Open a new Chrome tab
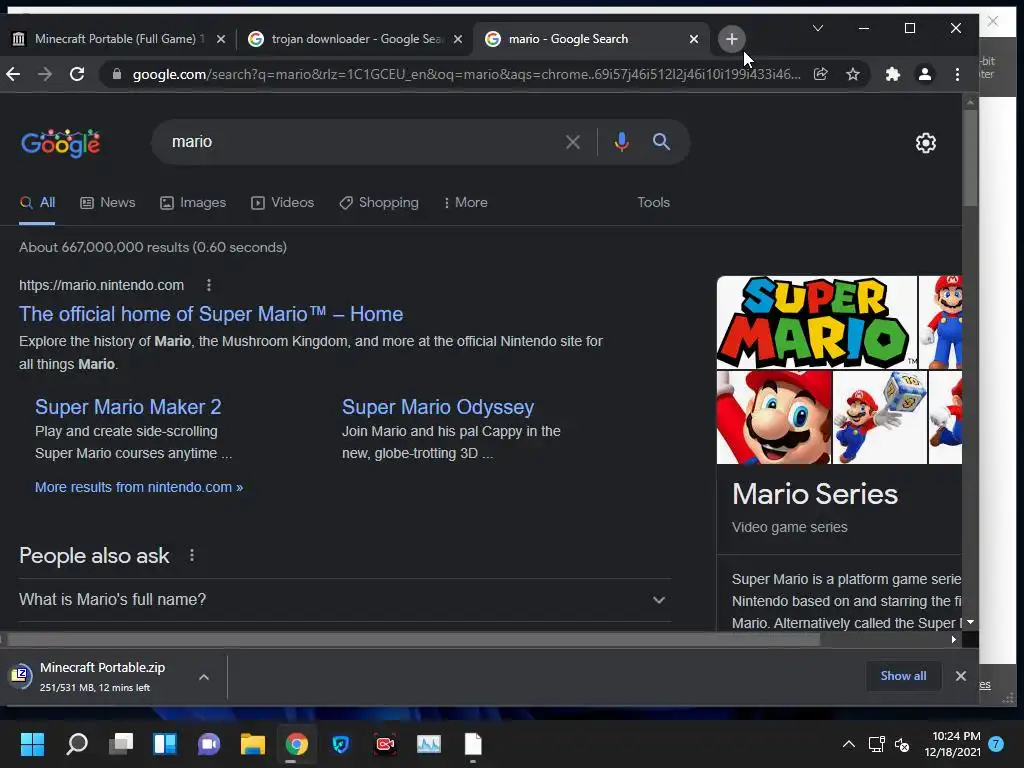The width and height of the screenshot is (1024, 768). click(731, 39)
